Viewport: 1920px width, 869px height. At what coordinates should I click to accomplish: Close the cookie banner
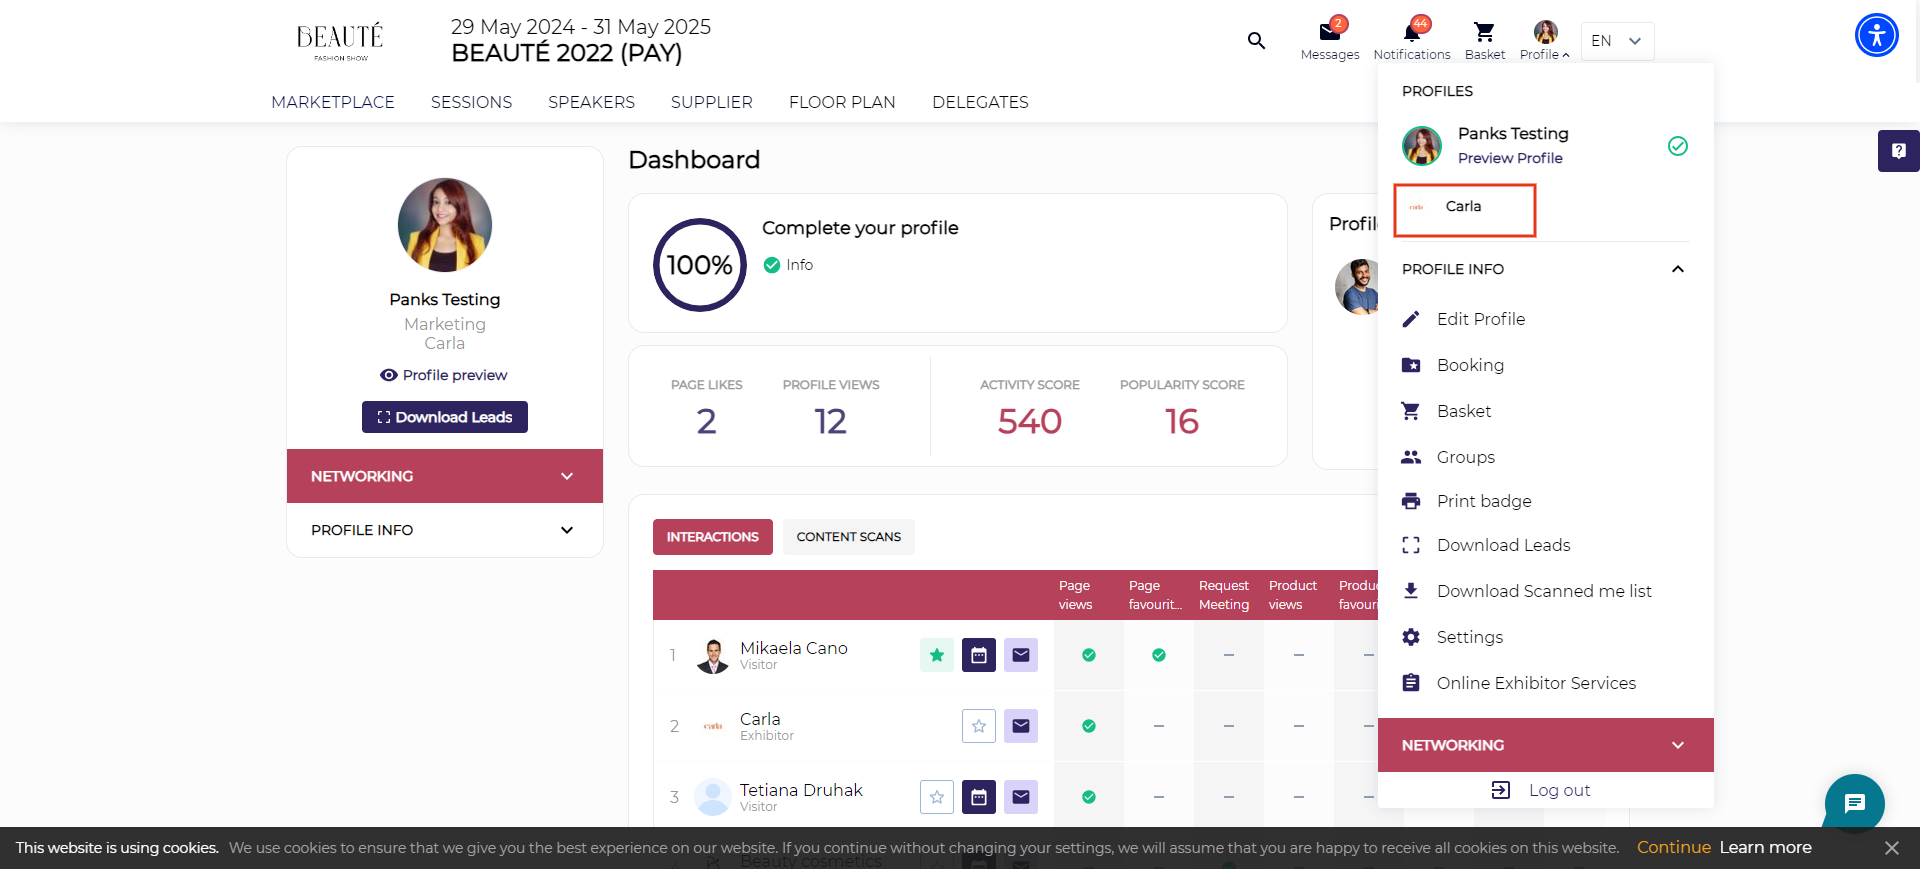[1891, 848]
